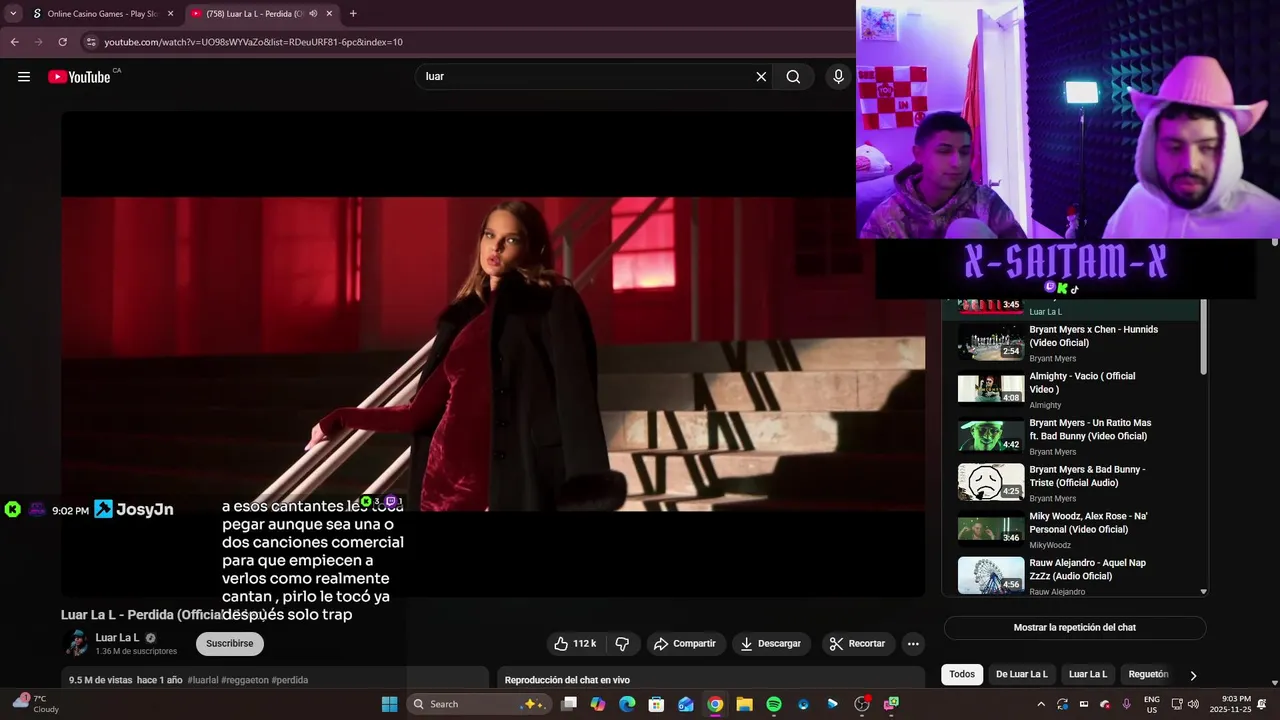
Task: Subscribe using the Suscribirse button
Action: tap(230, 644)
